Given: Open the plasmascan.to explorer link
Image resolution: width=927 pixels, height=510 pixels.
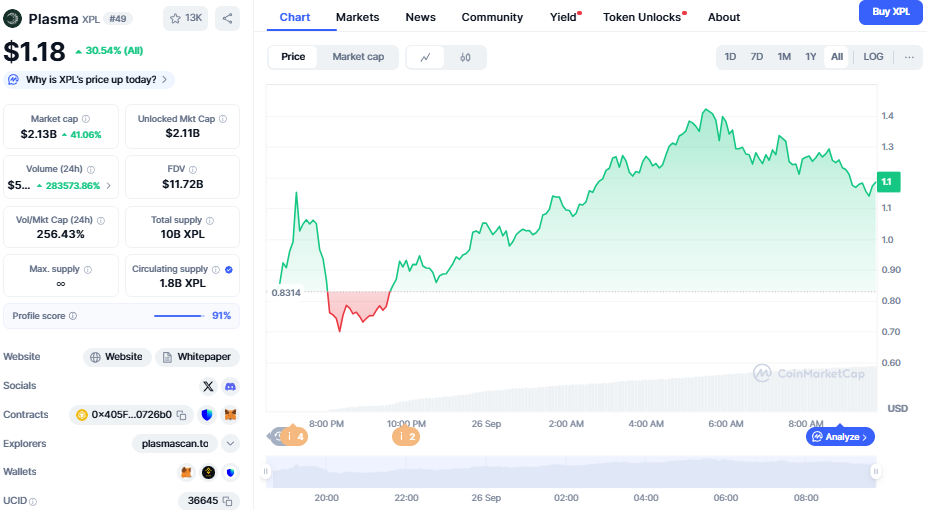Looking at the screenshot, I should [175, 443].
